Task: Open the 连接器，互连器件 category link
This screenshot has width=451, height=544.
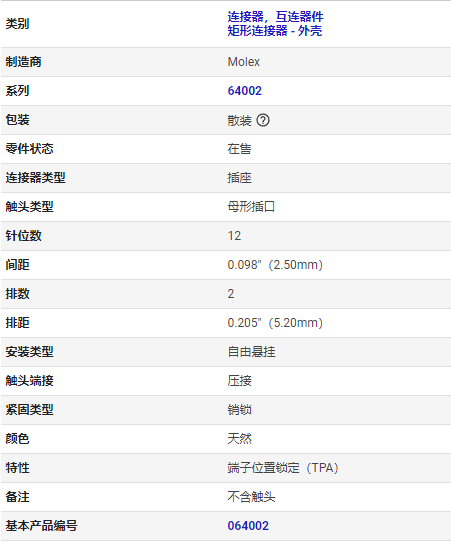Action: pyautogui.click(x=275, y=17)
